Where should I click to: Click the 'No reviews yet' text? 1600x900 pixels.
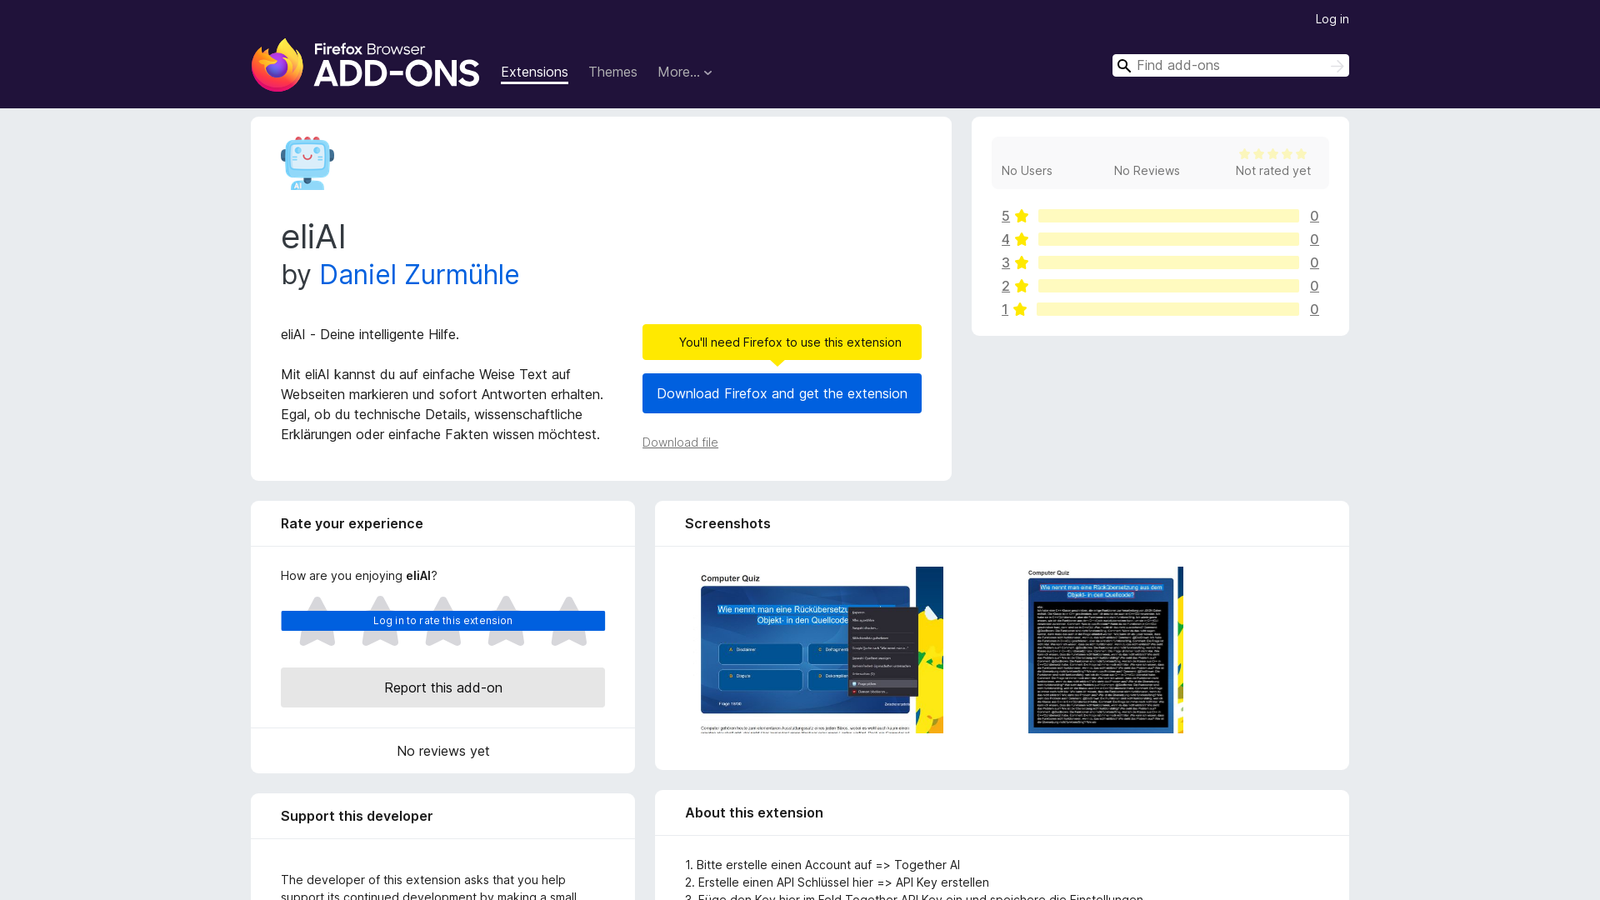443,751
